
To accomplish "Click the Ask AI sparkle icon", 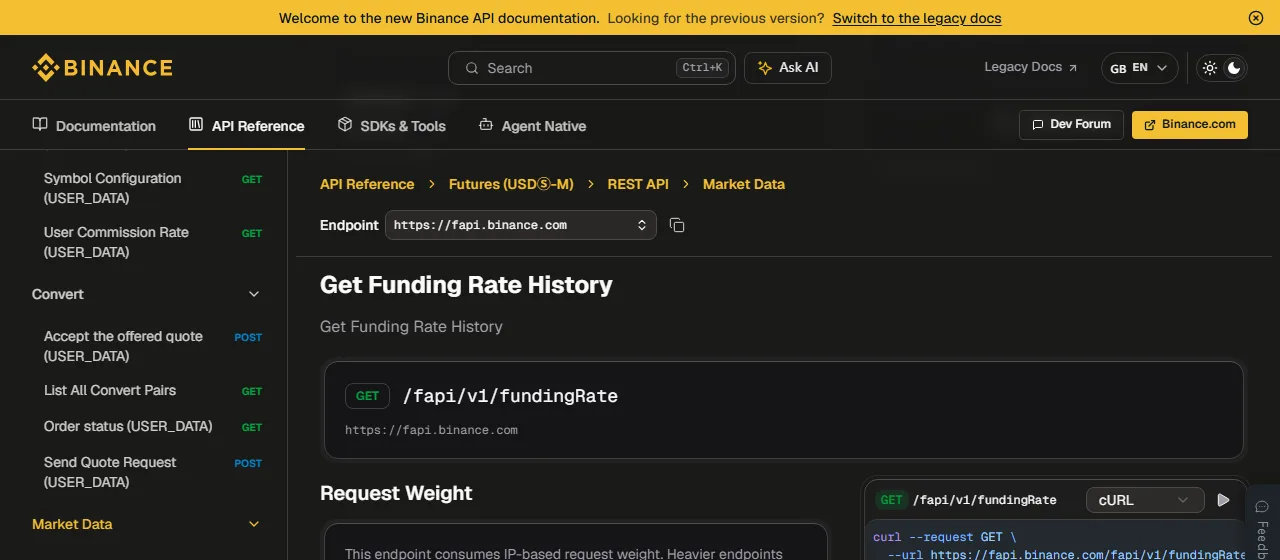I will (765, 68).
